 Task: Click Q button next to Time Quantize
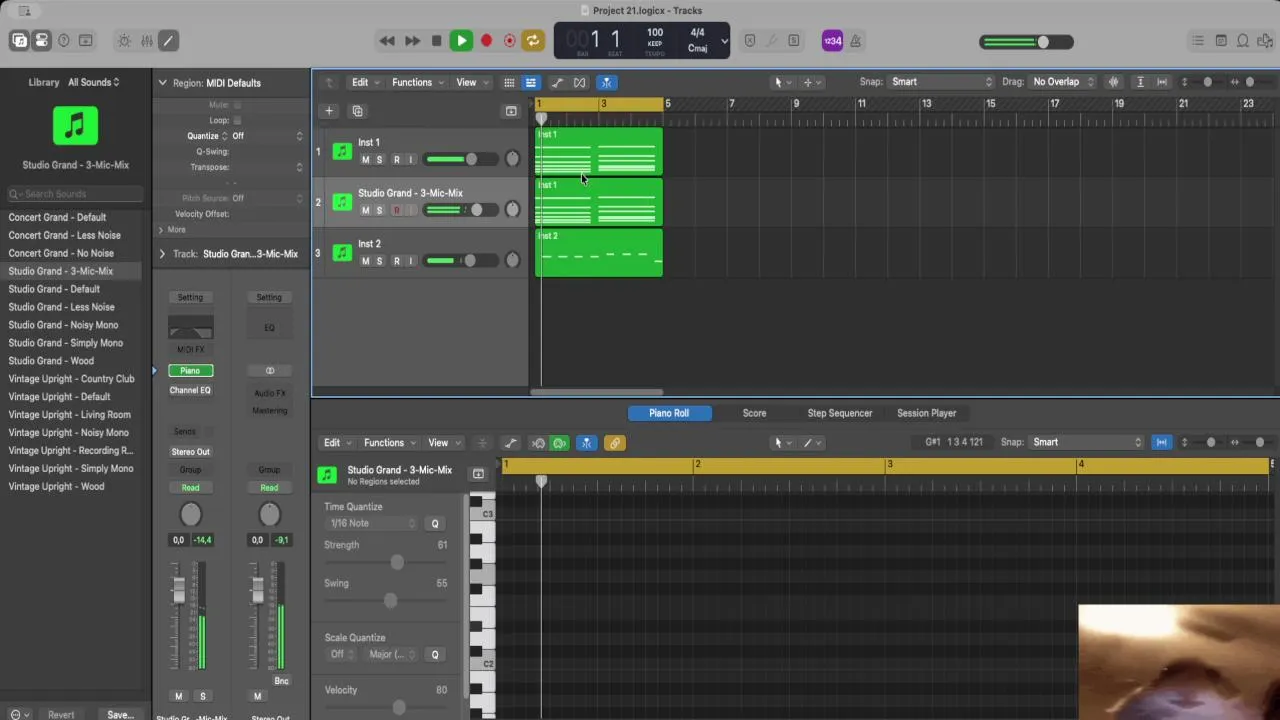435,523
